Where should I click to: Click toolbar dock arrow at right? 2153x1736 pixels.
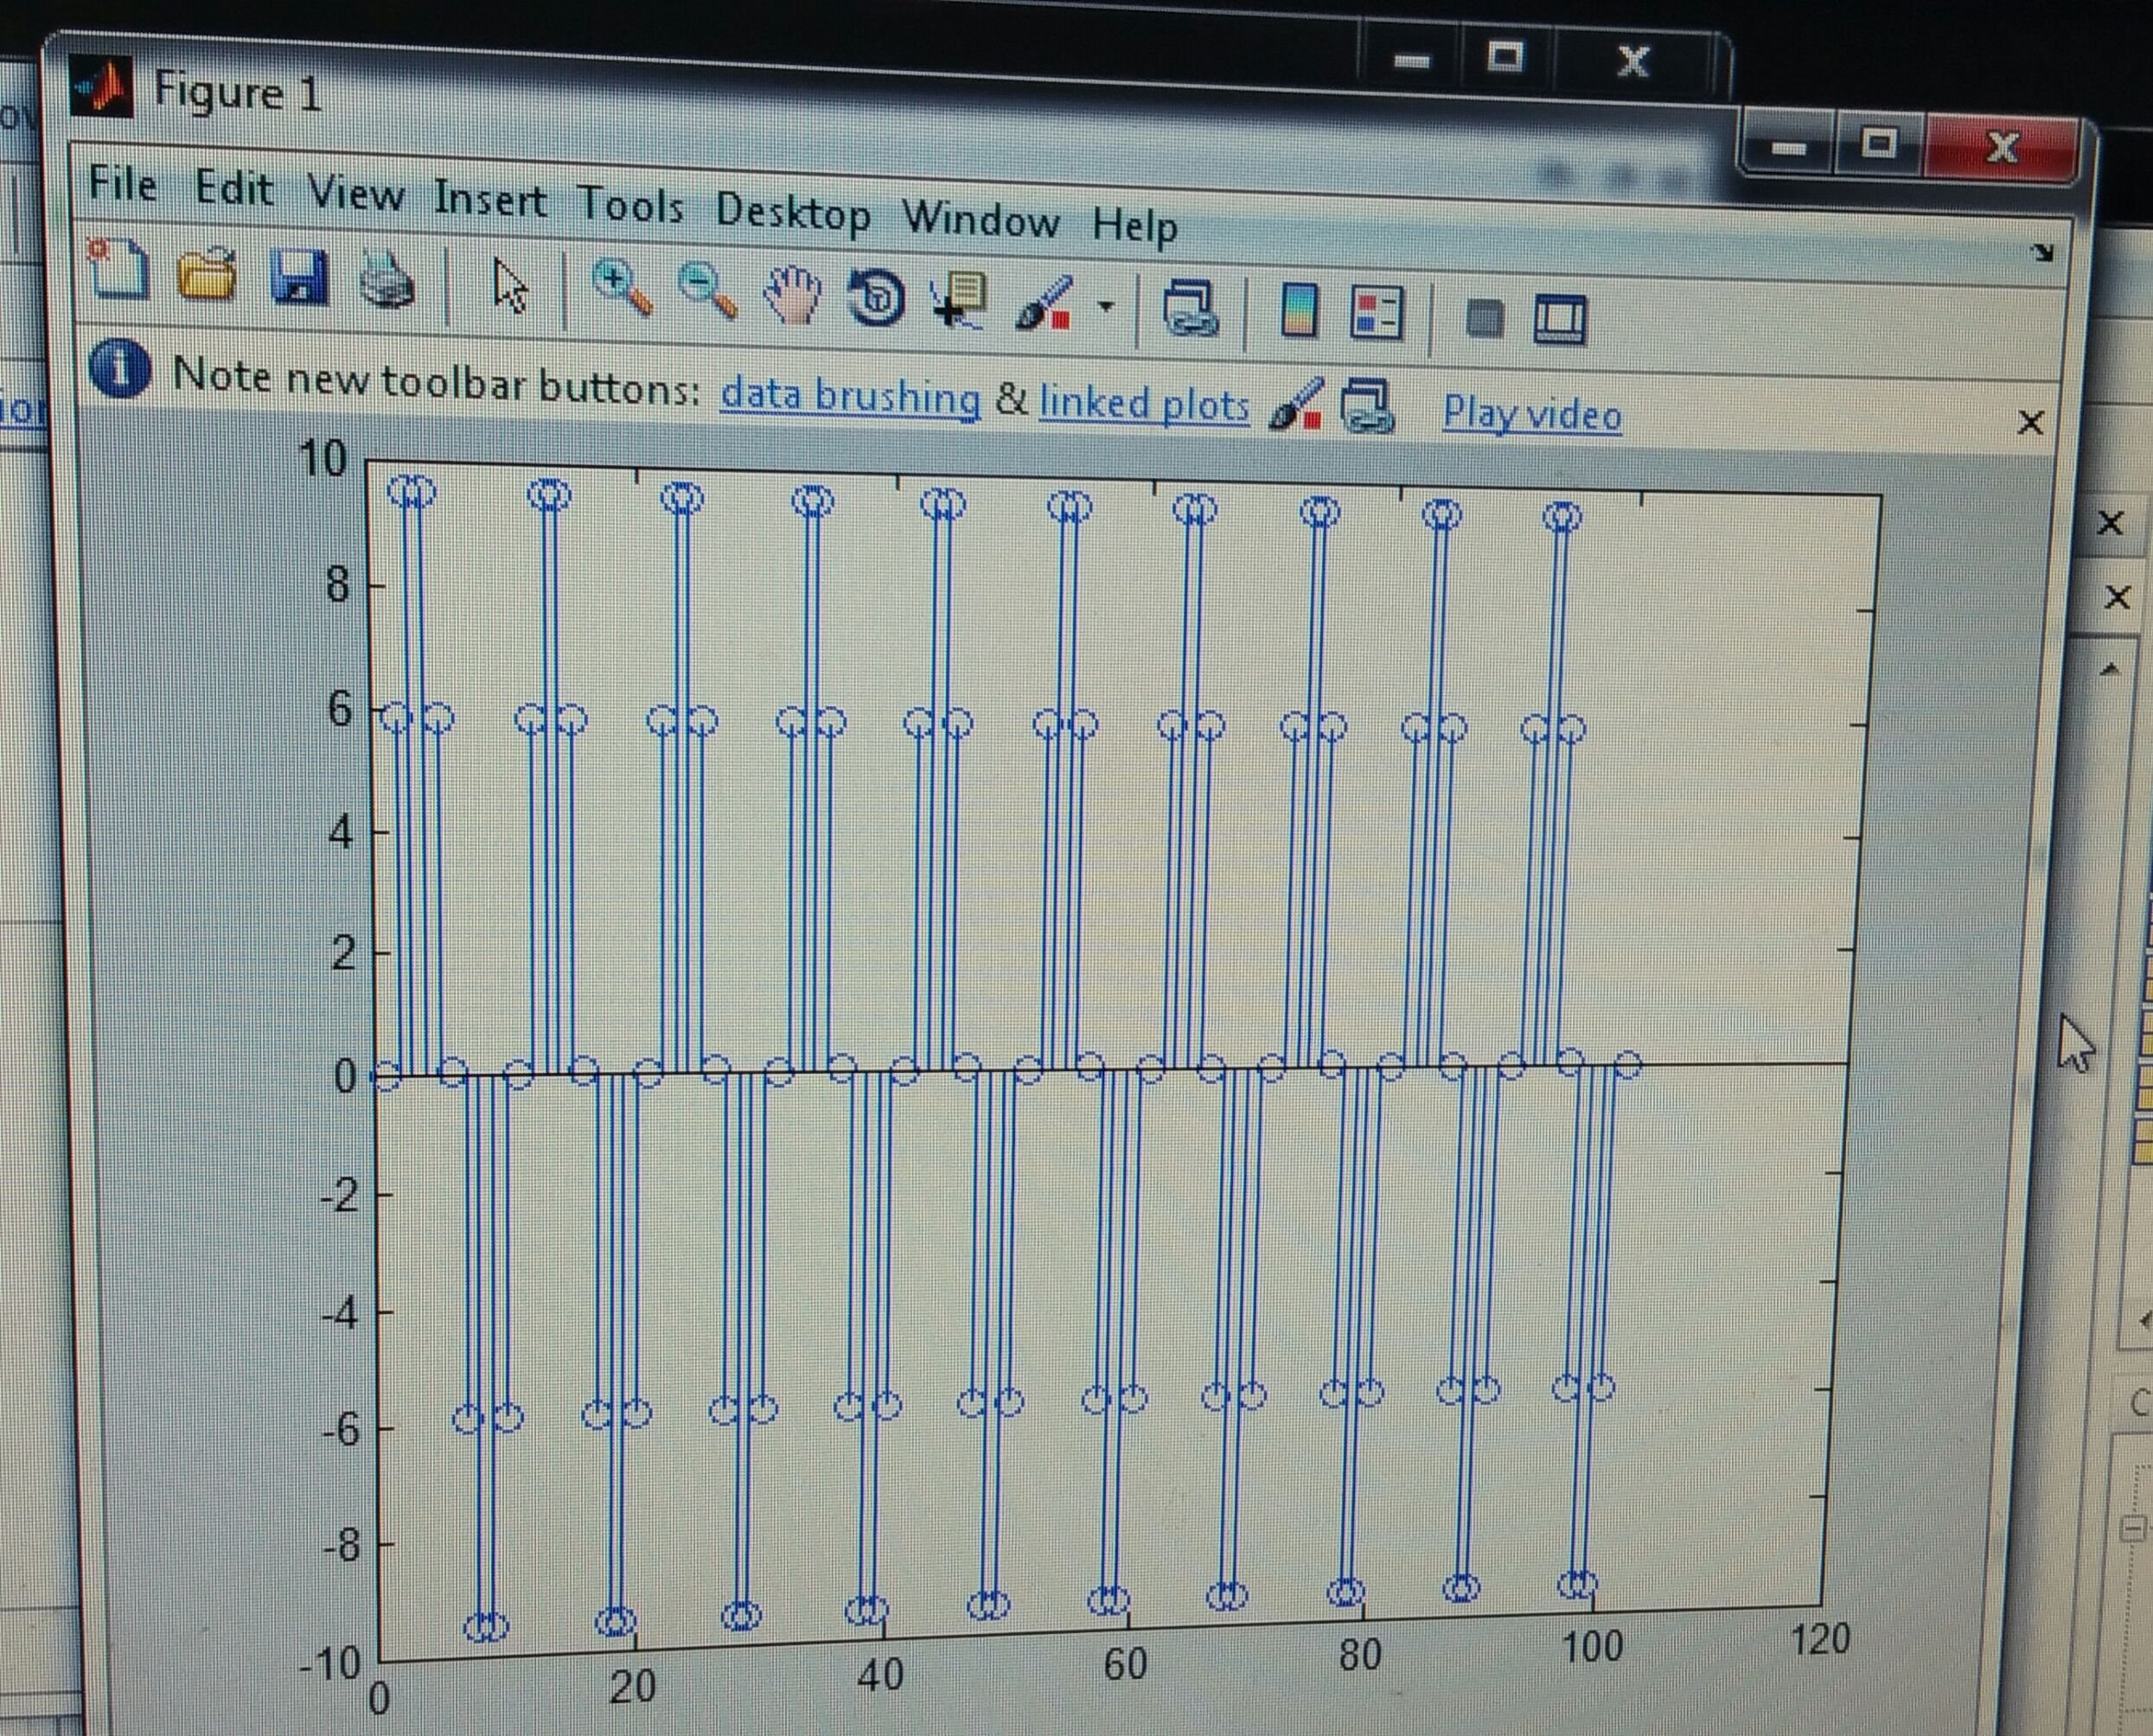click(2042, 253)
